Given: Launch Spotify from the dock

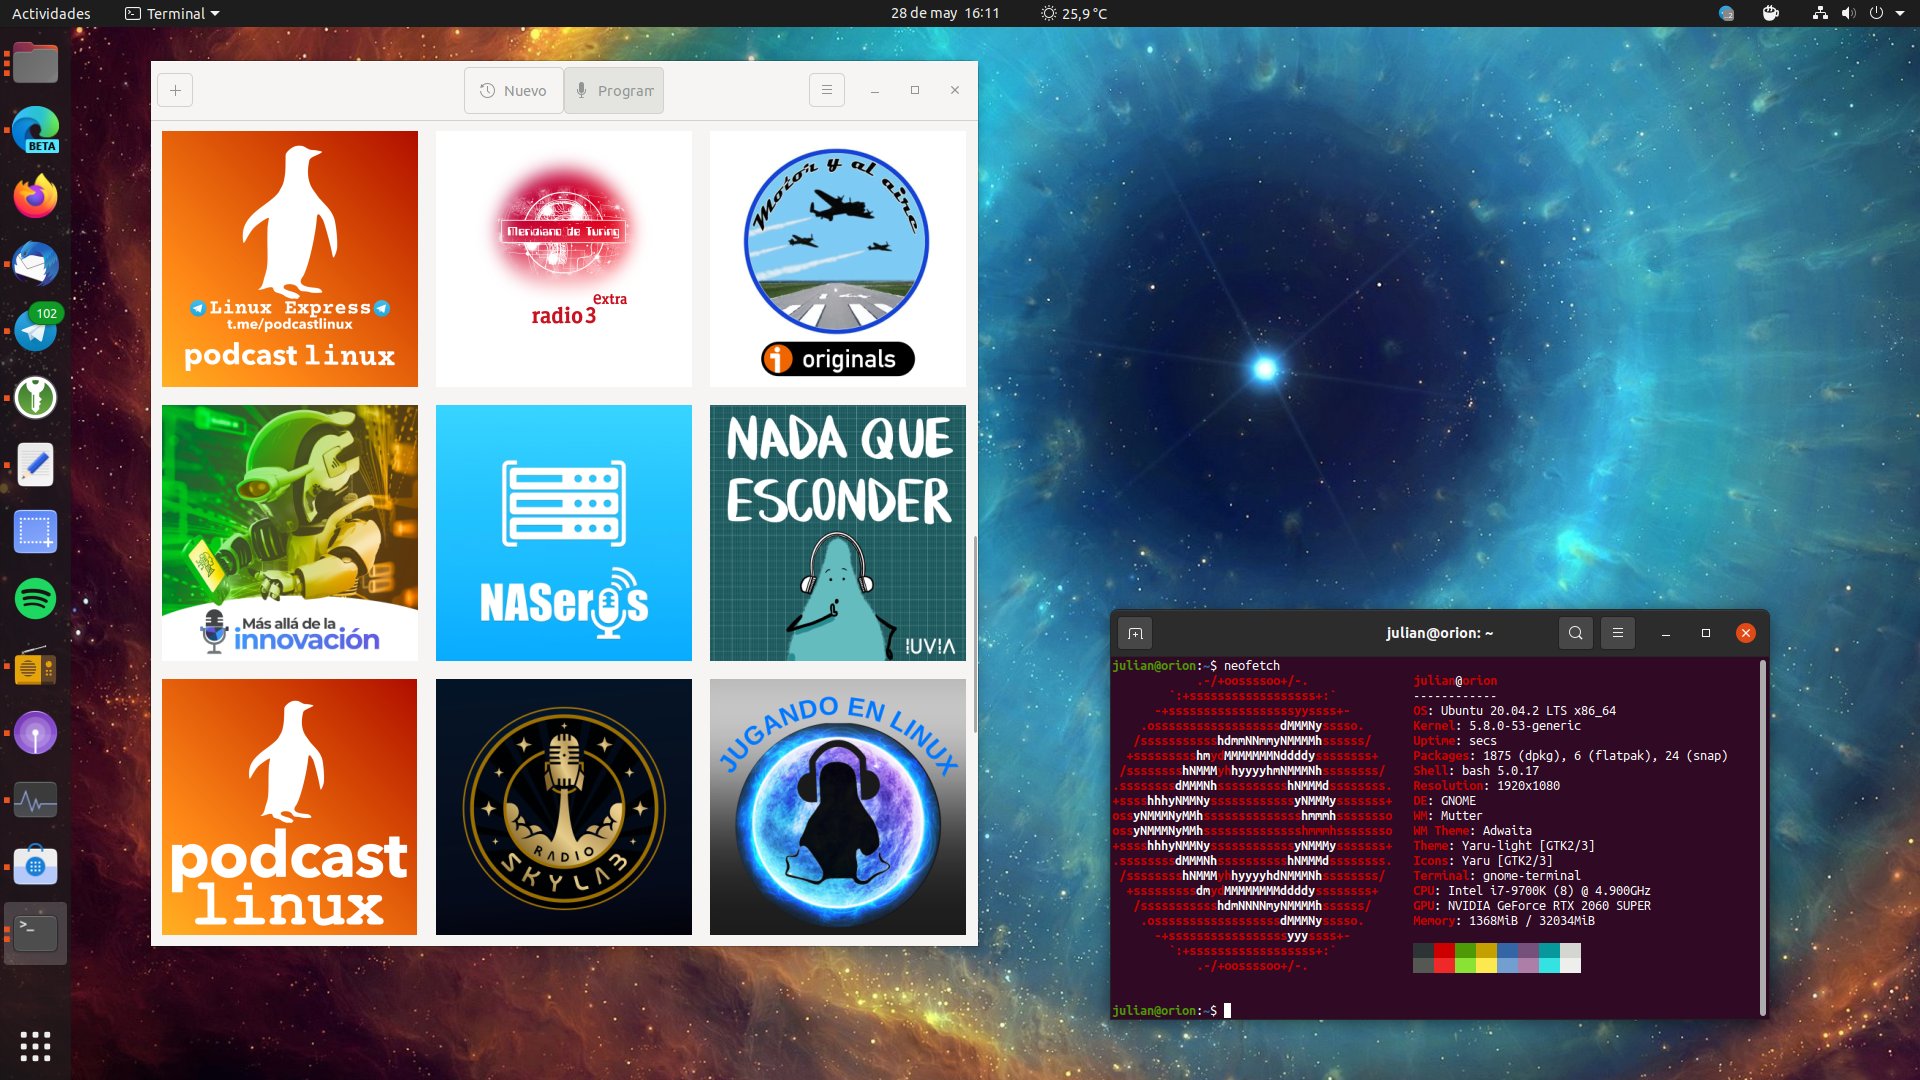Looking at the screenshot, I should tap(36, 599).
